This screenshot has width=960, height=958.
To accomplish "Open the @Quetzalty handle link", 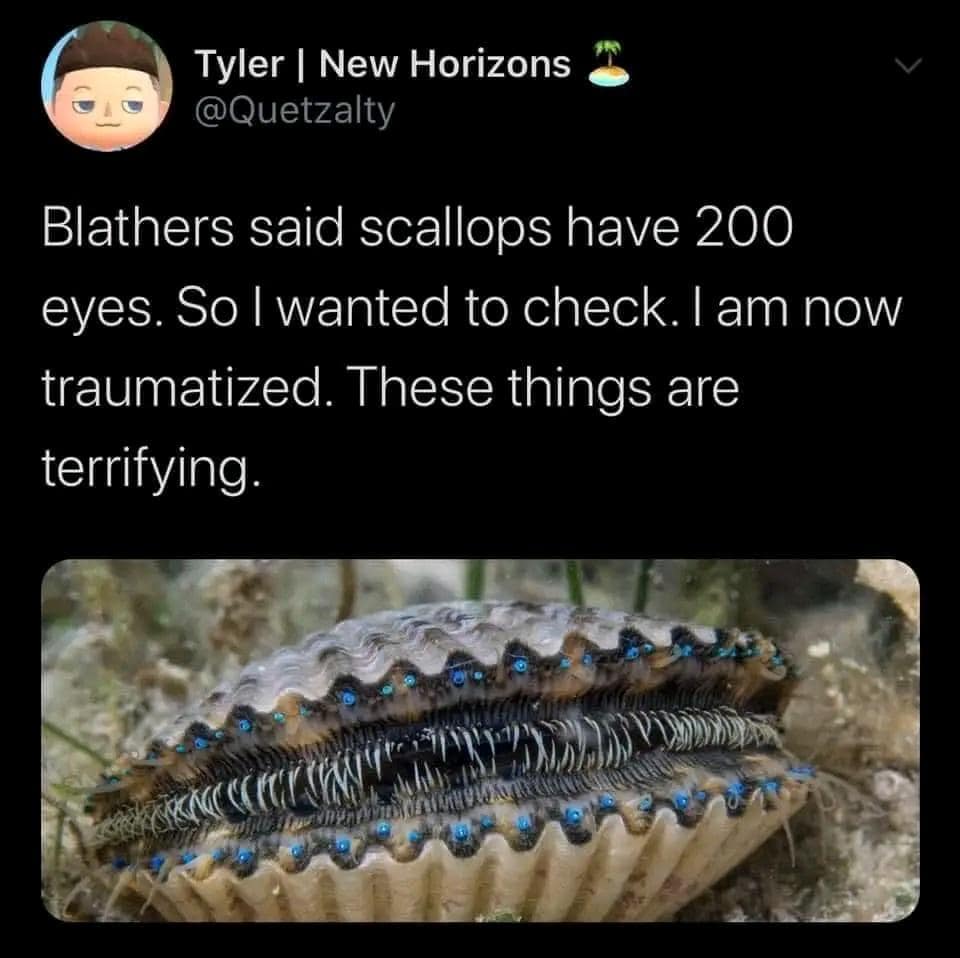I will [x=294, y=110].
